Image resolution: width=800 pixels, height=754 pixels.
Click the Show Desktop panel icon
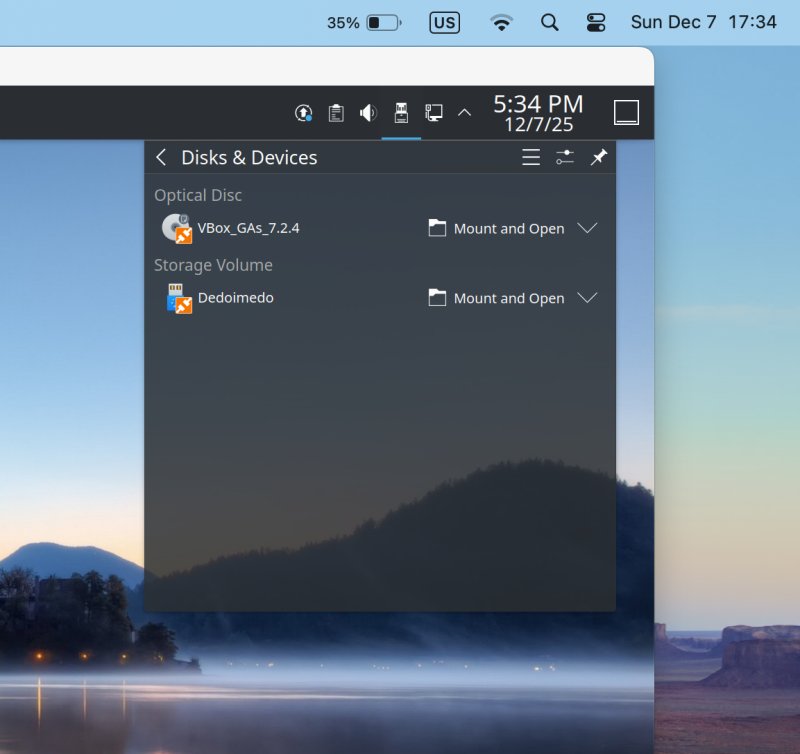click(626, 113)
